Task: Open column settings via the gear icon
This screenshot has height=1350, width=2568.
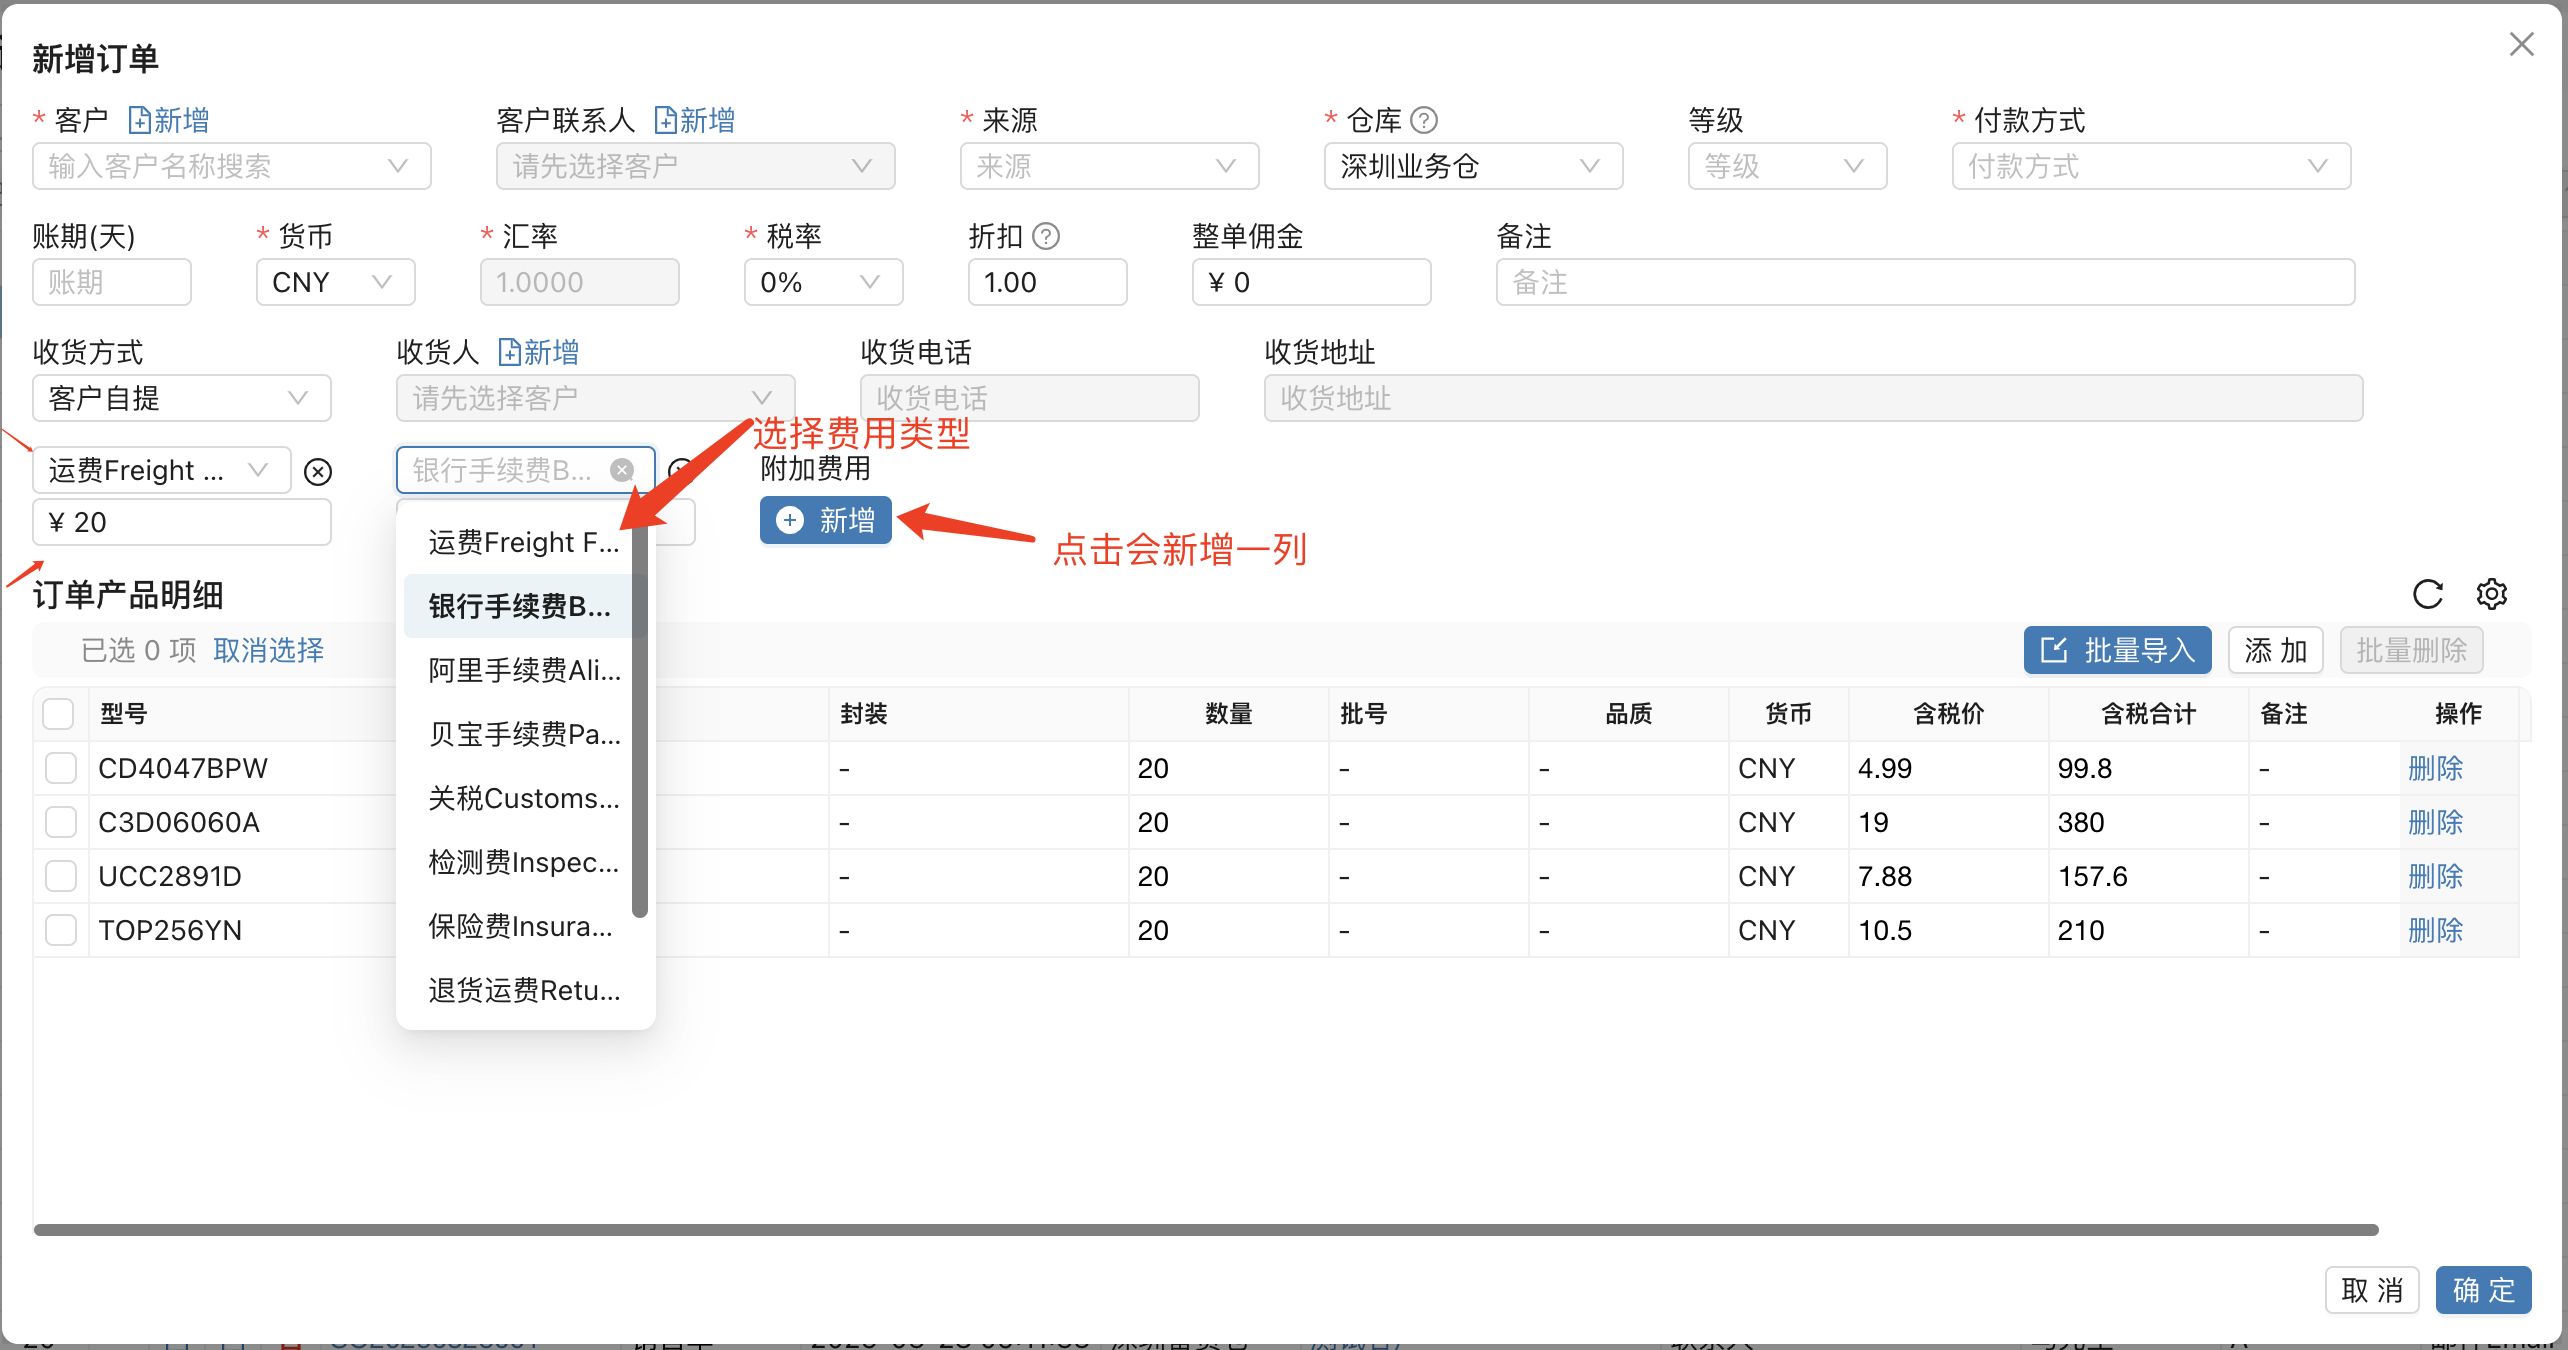Action: (2492, 594)
